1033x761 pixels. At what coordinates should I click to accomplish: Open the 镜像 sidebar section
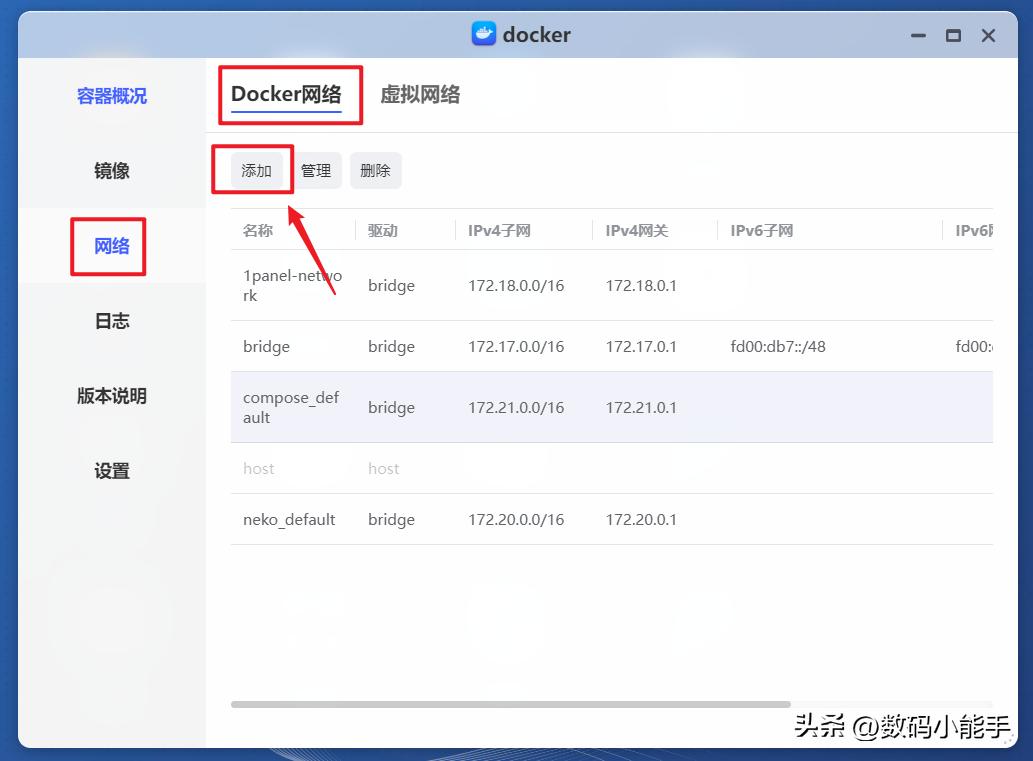[x=112, y=171]
